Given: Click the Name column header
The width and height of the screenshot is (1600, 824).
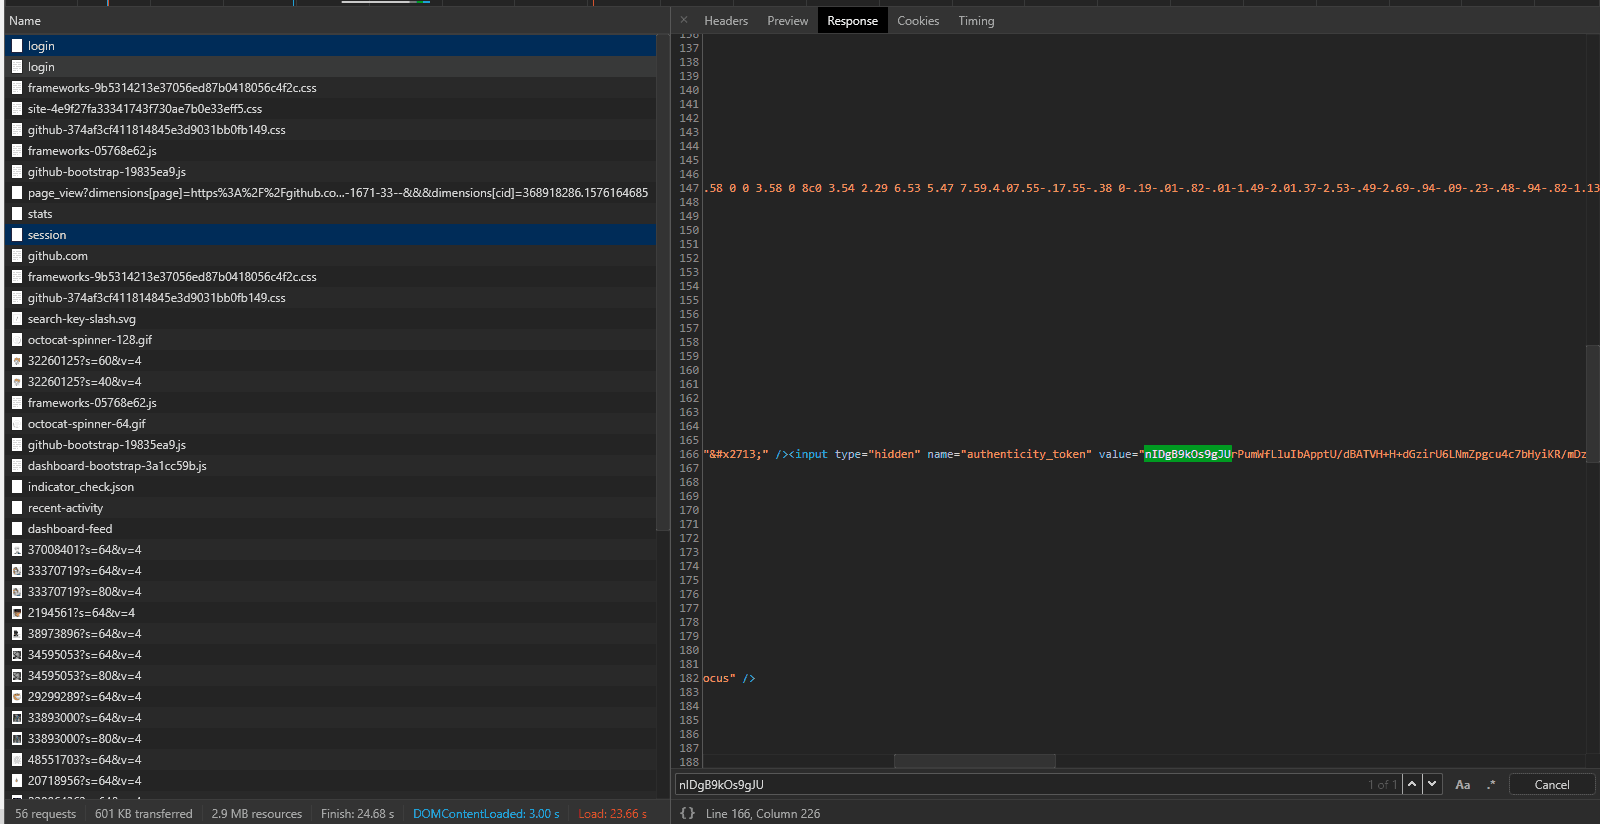Looking at the screenshot, I should pos(25,21).
